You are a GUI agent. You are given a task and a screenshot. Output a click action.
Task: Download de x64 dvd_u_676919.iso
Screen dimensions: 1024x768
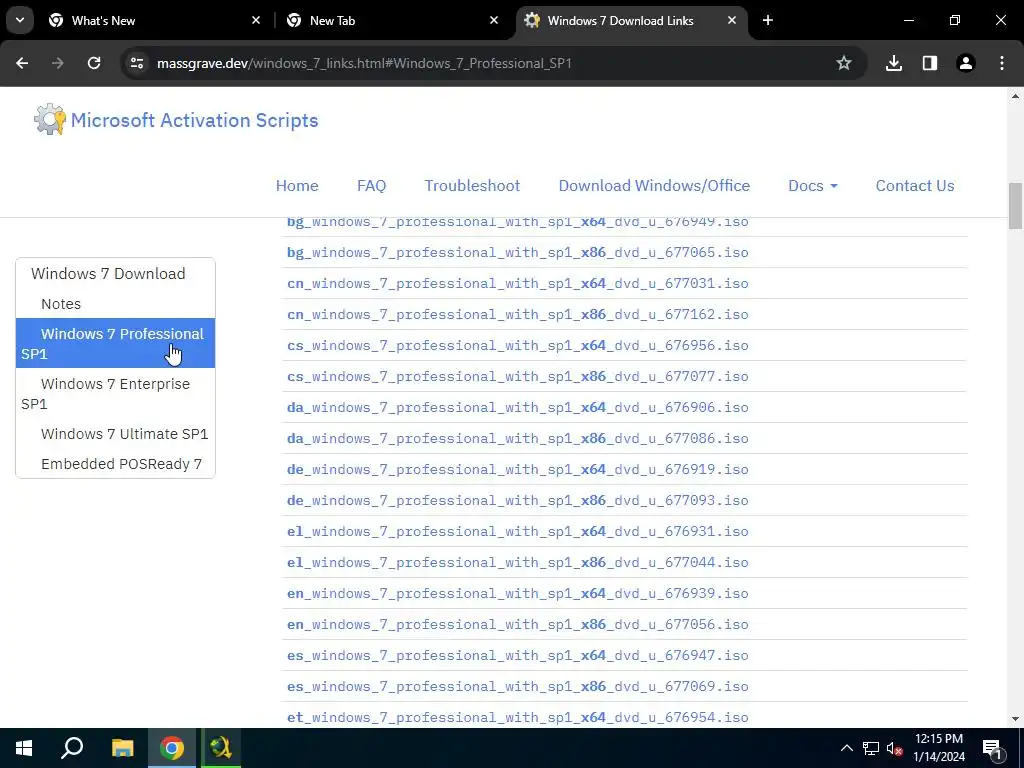point(517,470)
